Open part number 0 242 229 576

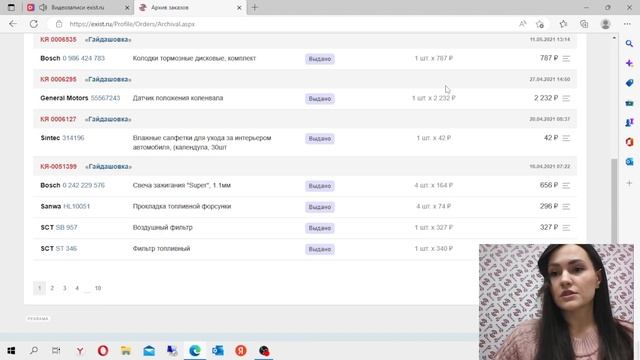[84, 185]
